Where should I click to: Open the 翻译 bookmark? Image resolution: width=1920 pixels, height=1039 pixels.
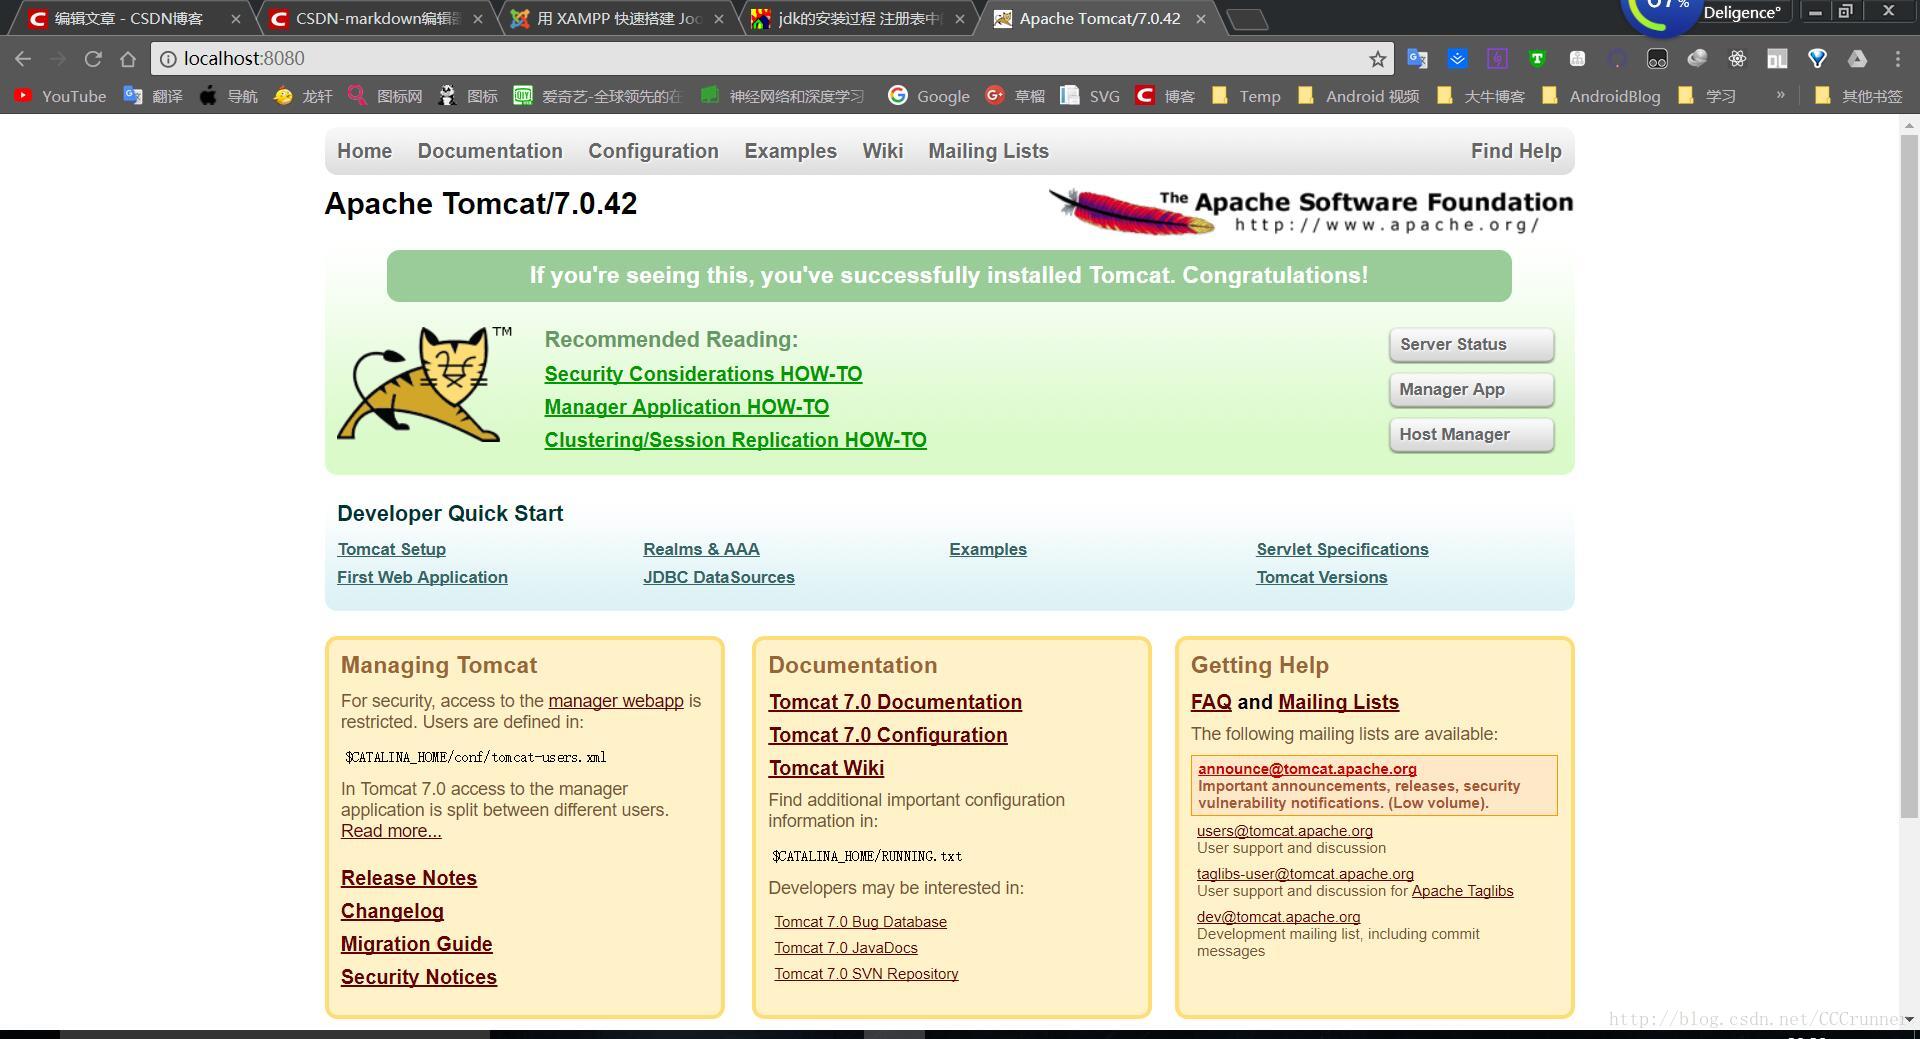(153, 96)
